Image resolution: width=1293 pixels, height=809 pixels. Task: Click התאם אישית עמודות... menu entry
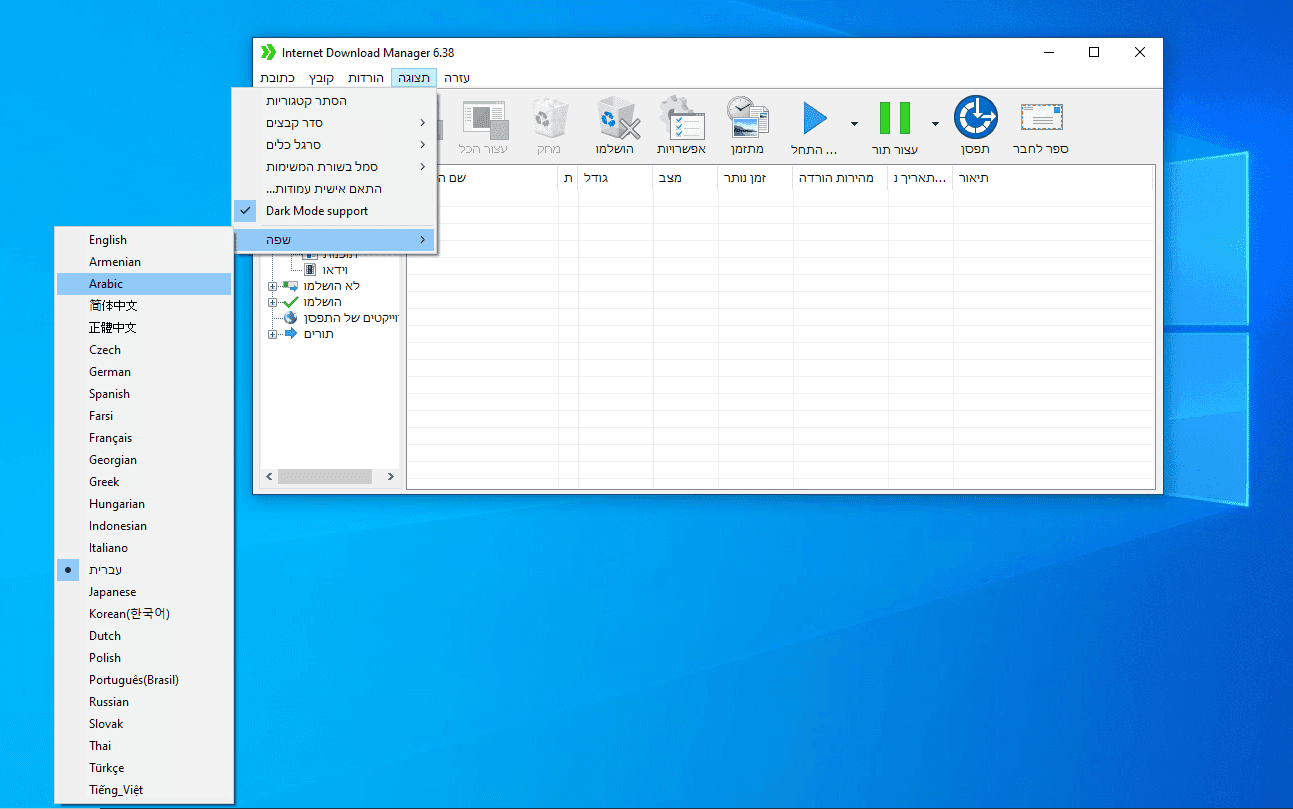pos(334,189)
